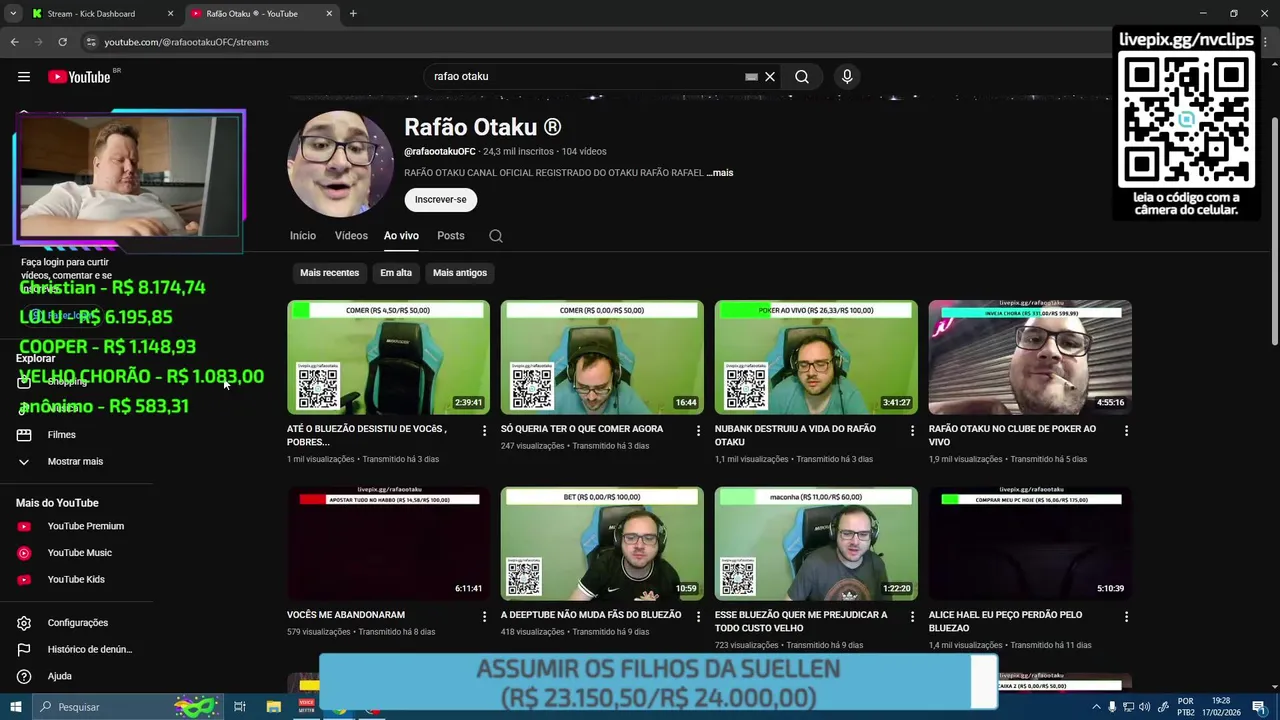1280x720 pixels.
Task: Switch to Posts channel tab
Action: pos(451,236)
